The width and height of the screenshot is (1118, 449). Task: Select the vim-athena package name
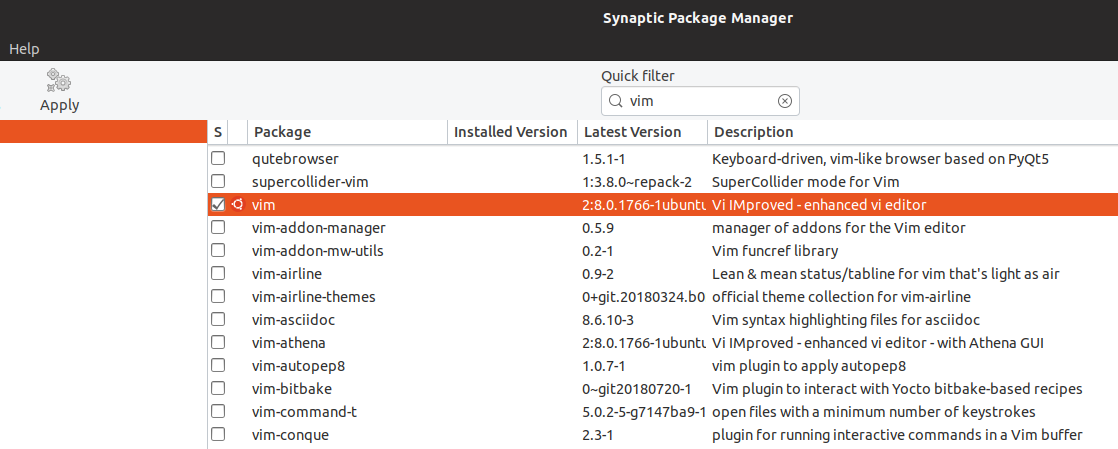(289, 343)
